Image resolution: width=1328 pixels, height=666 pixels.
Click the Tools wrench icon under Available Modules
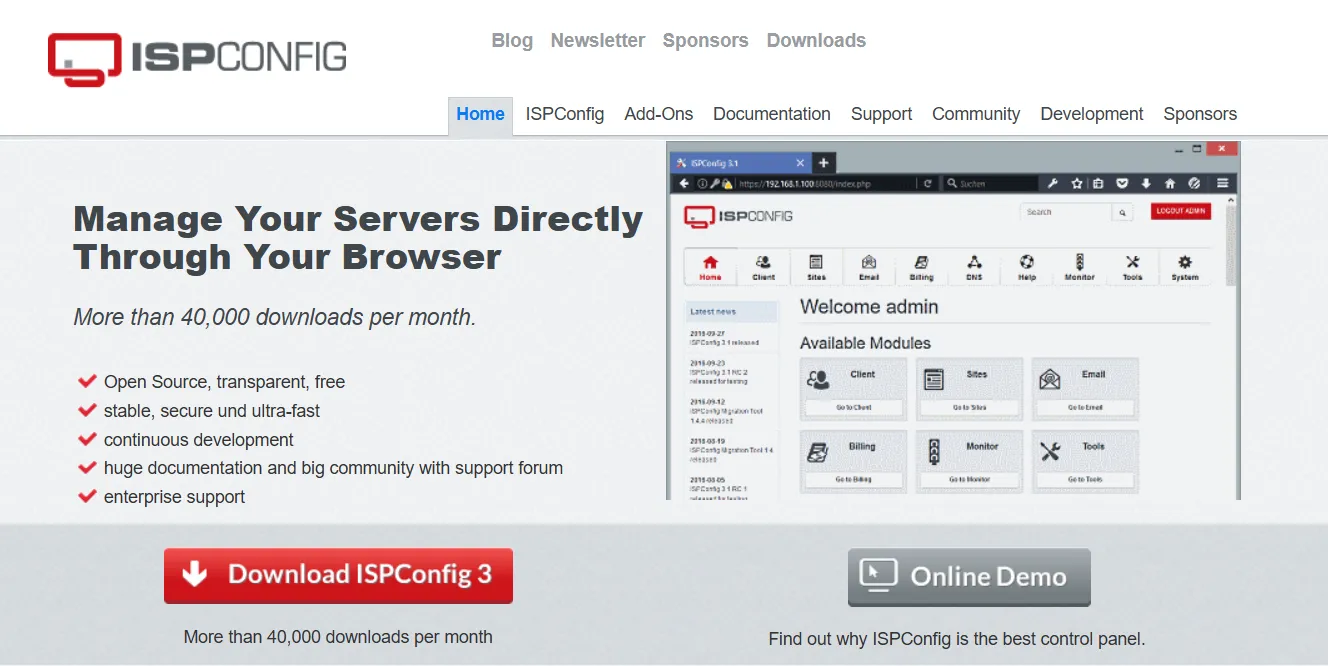pos(1049,451)
